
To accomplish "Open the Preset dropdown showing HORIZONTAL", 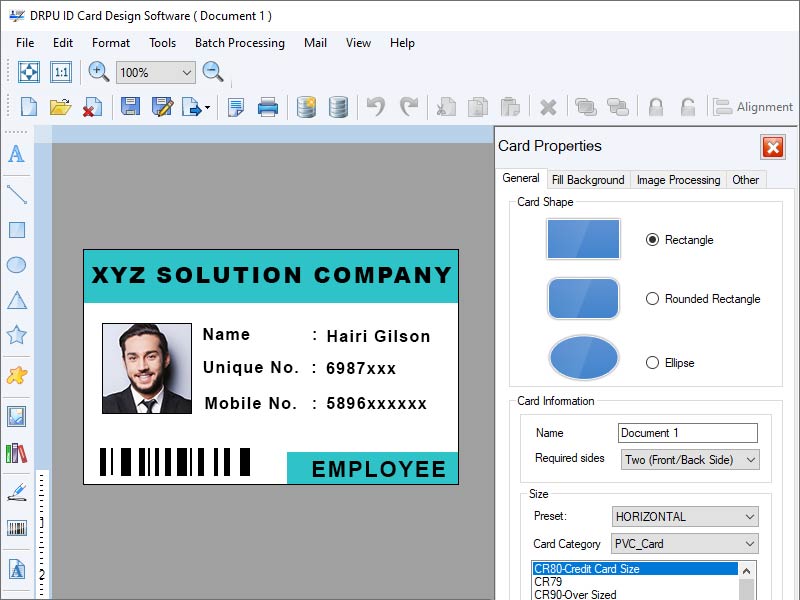I will [x=684, y=516].
